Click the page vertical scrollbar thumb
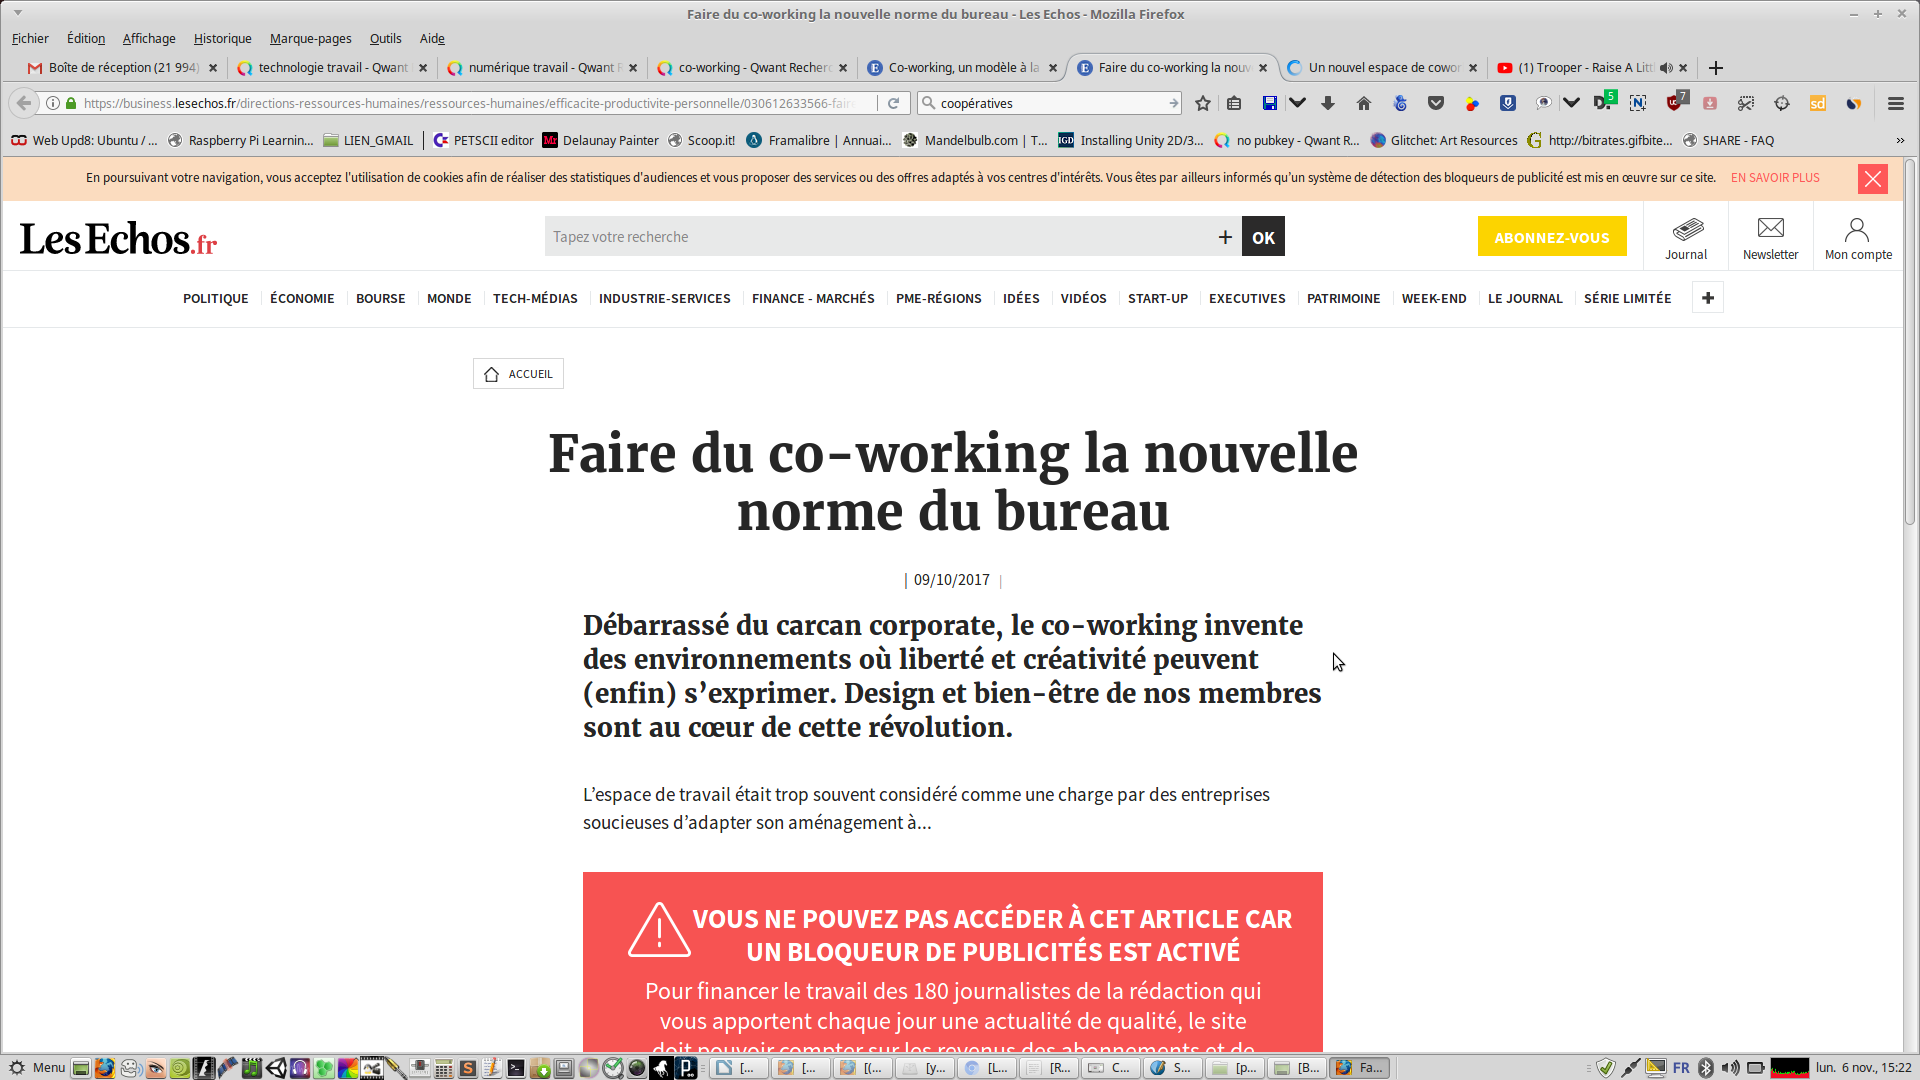Screen dimensions: 1920x1080 tap(1910, 340)
